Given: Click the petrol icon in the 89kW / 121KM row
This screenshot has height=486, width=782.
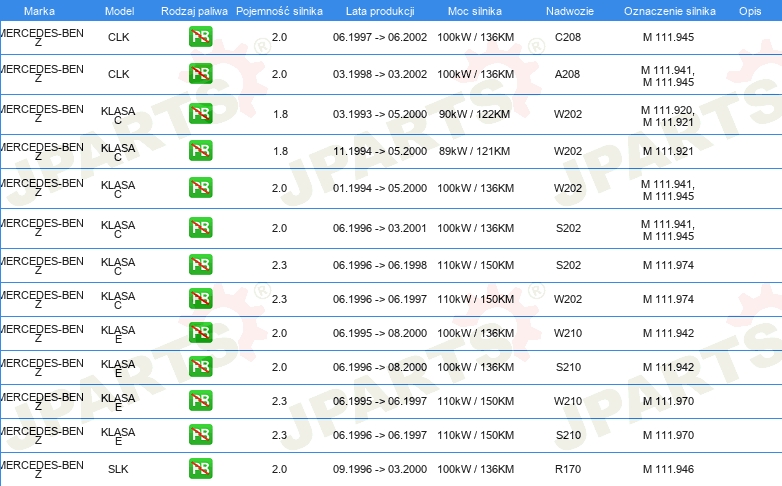Looking at the screenshot, I should click(x=200, y=150).
